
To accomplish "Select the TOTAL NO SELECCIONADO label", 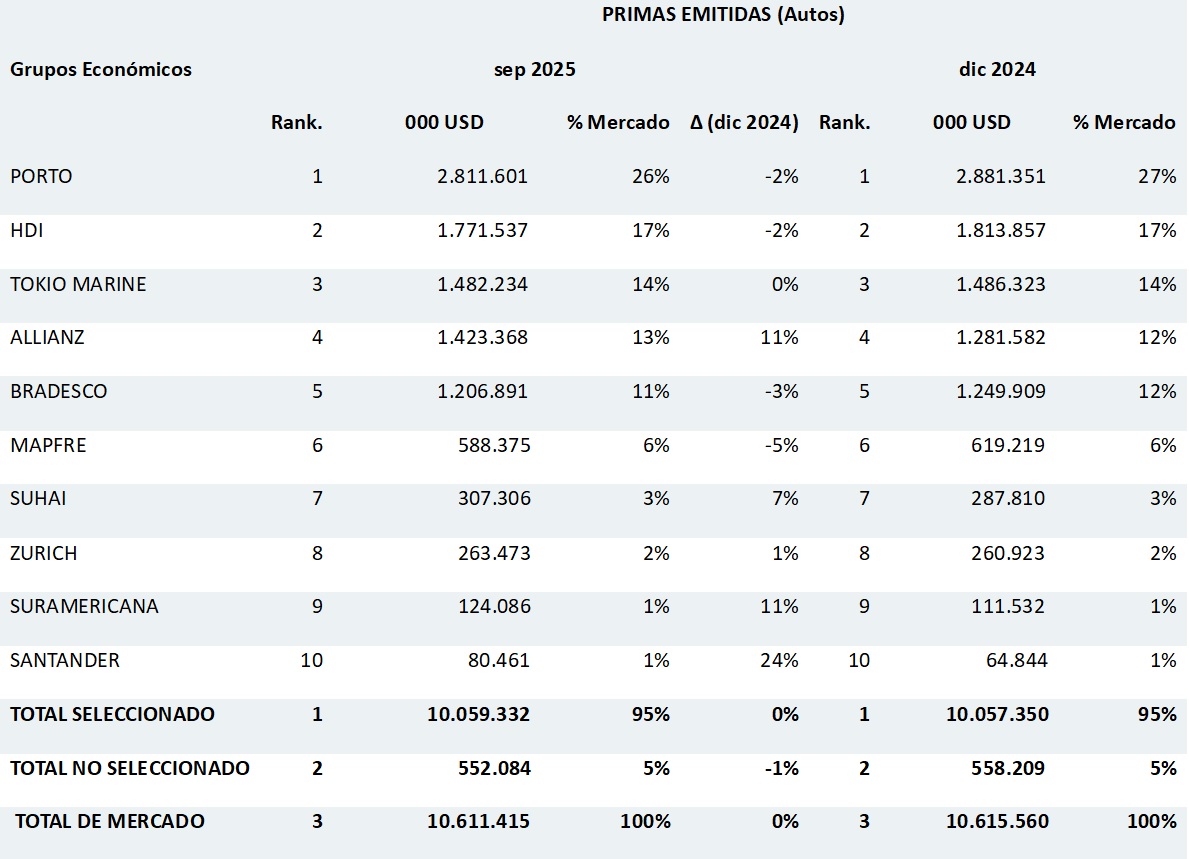I will [x=130, y=768].
